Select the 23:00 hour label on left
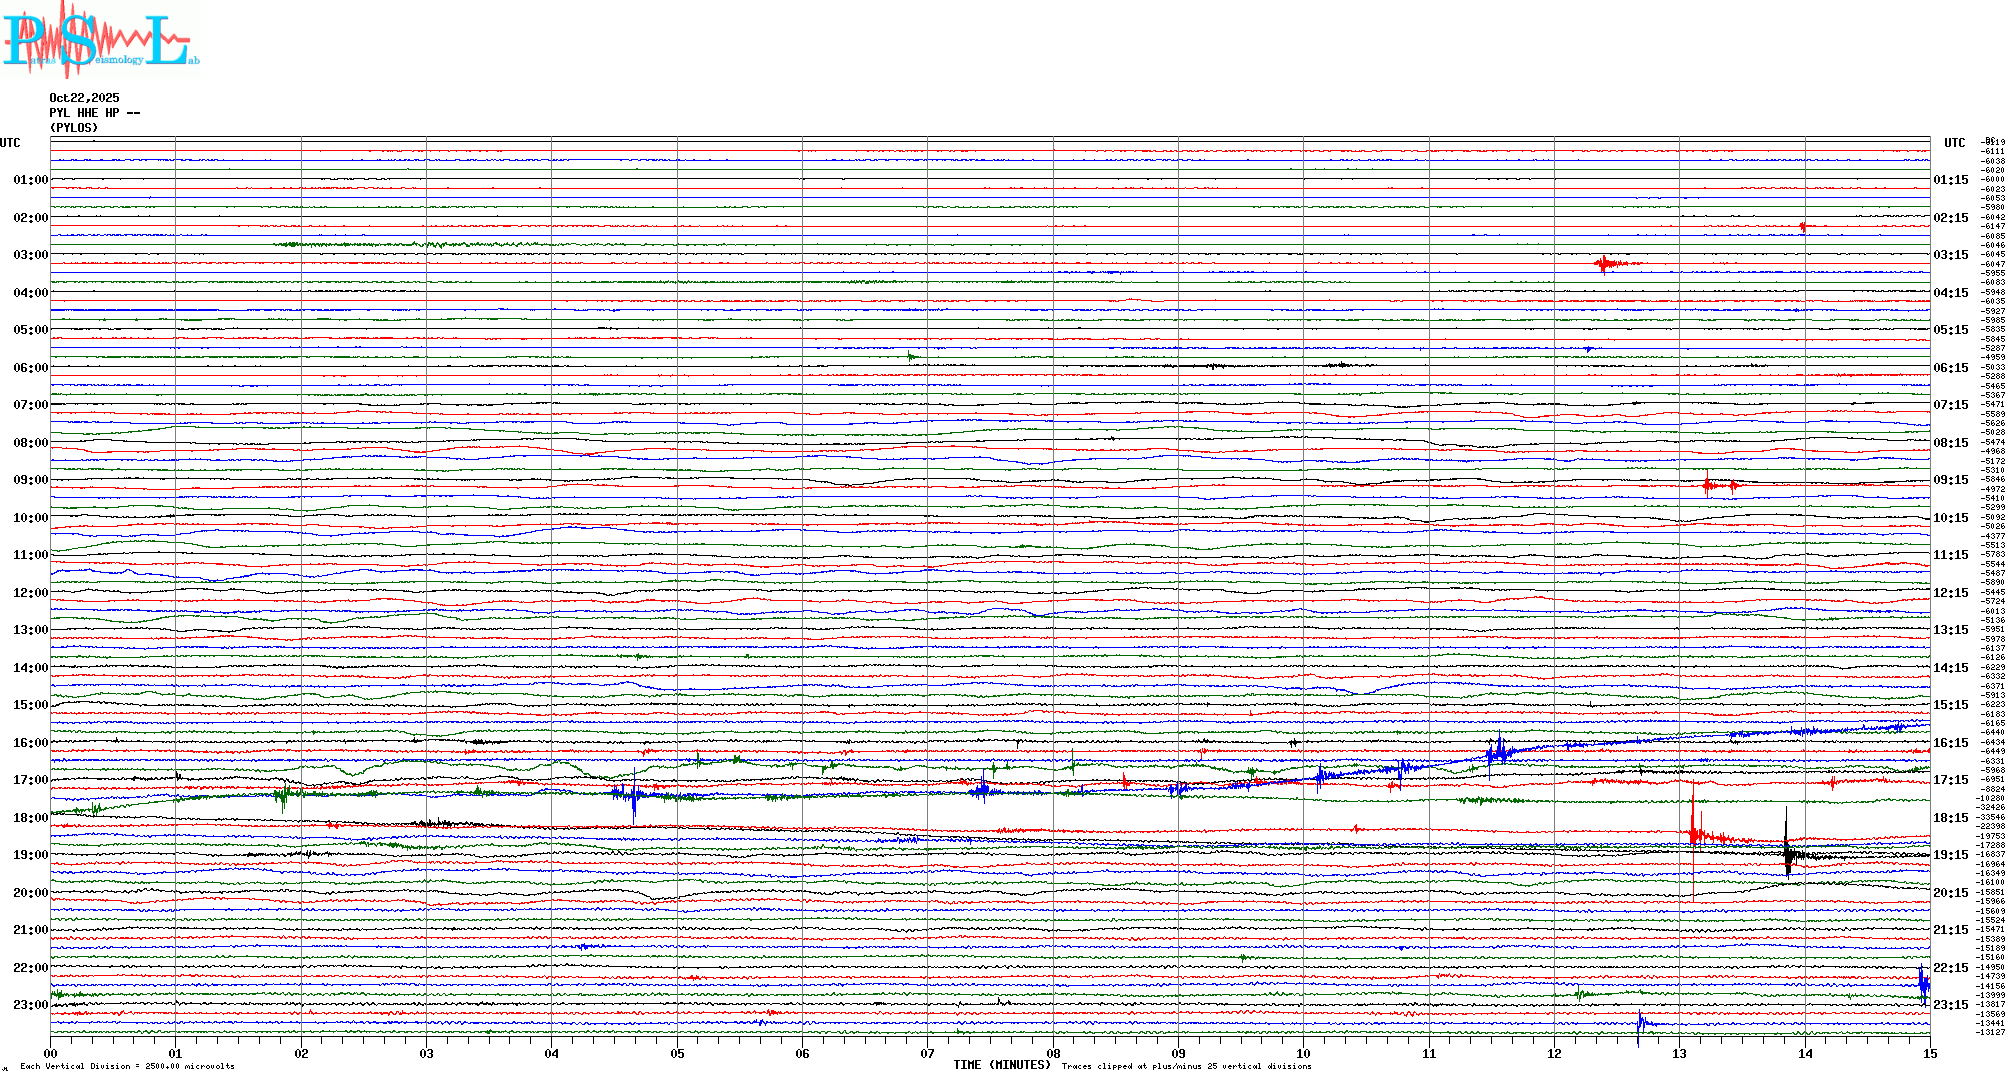Screen dimensions: 2010x1080 (30, 1005)
